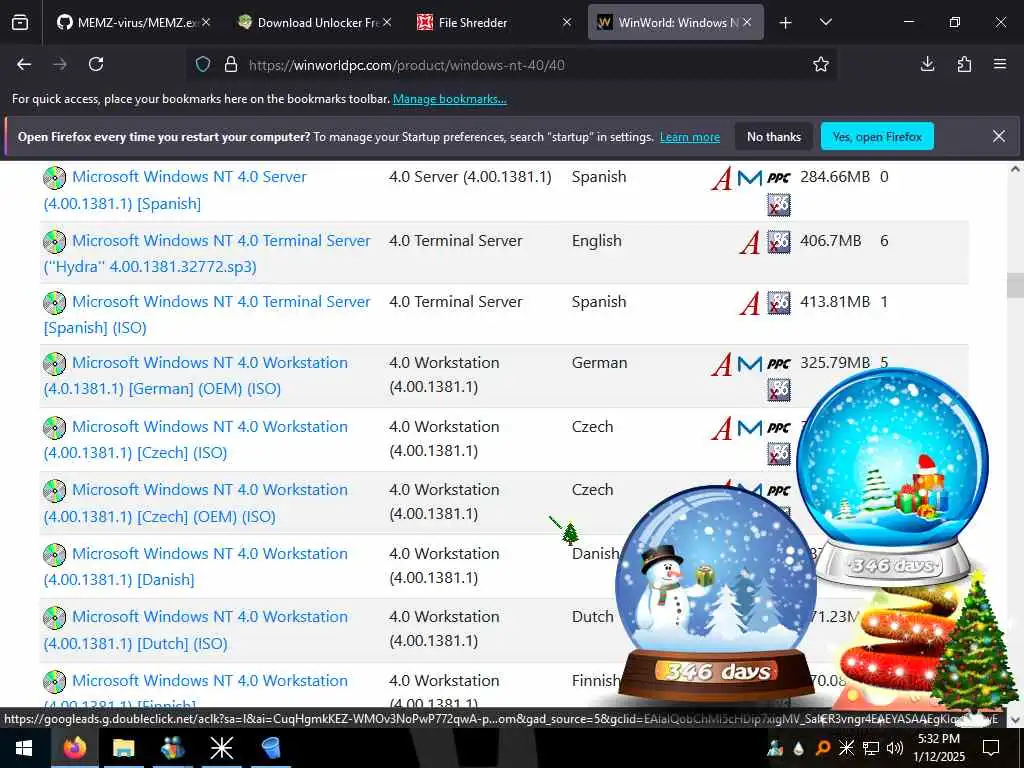
Task: Click the 284.66MB size cell
Action: [835, 177]
